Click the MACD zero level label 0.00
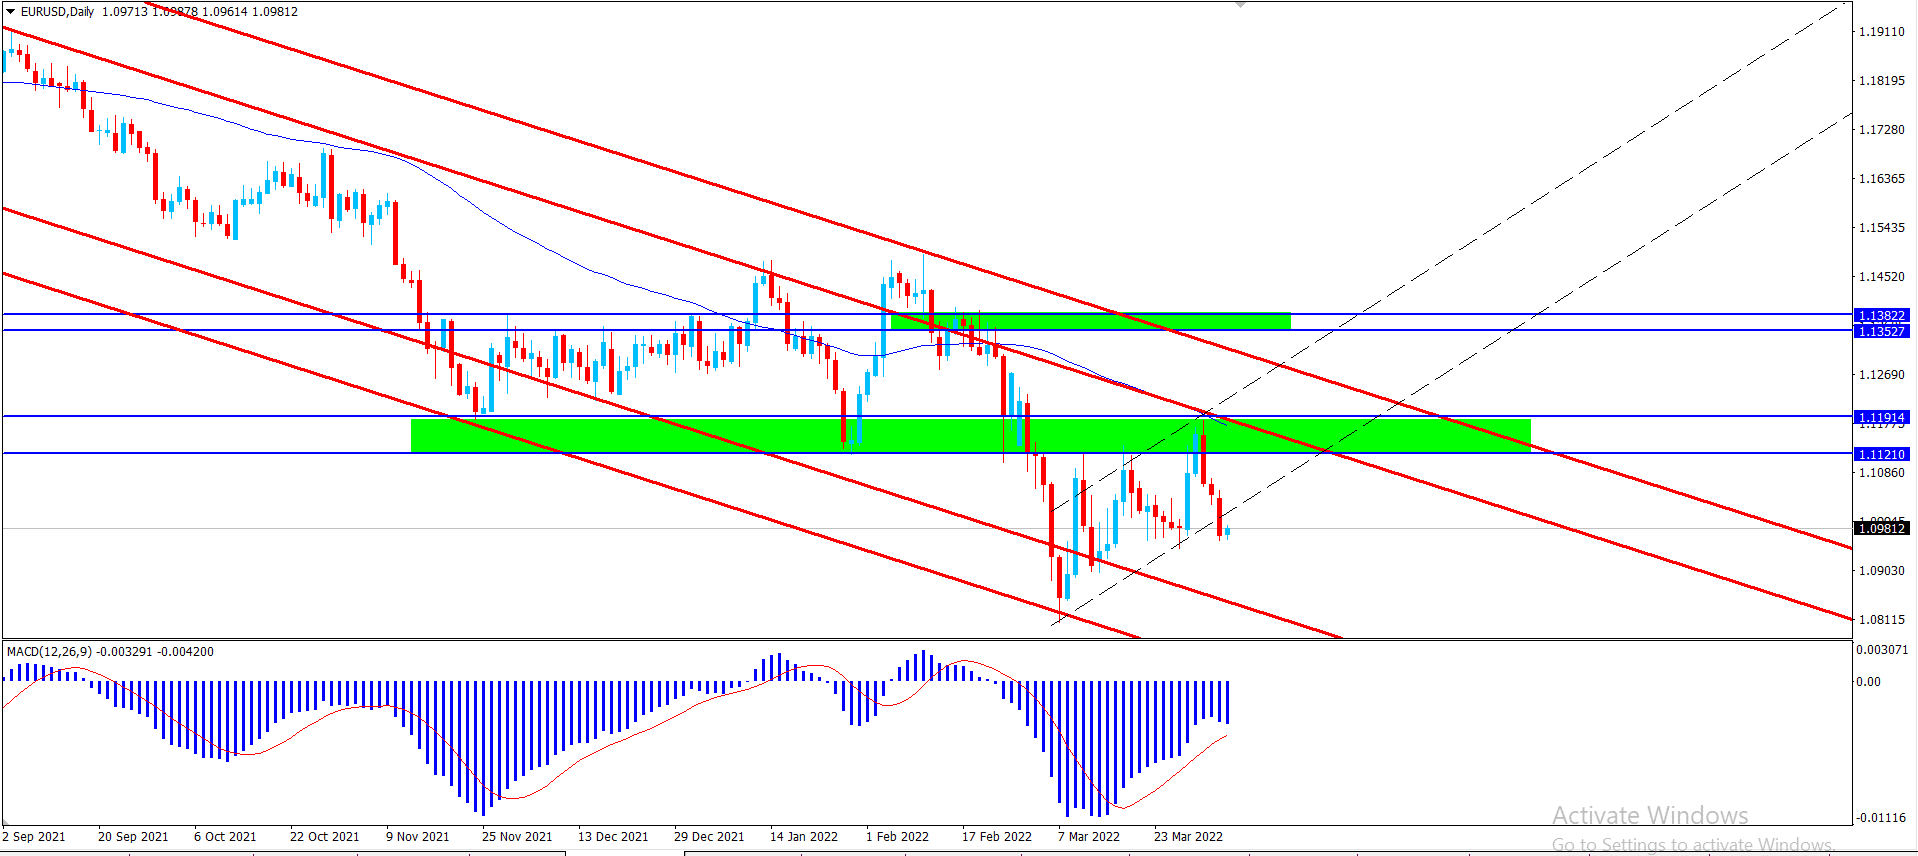Viewport: 1918px width, 856px height. 1868,682
